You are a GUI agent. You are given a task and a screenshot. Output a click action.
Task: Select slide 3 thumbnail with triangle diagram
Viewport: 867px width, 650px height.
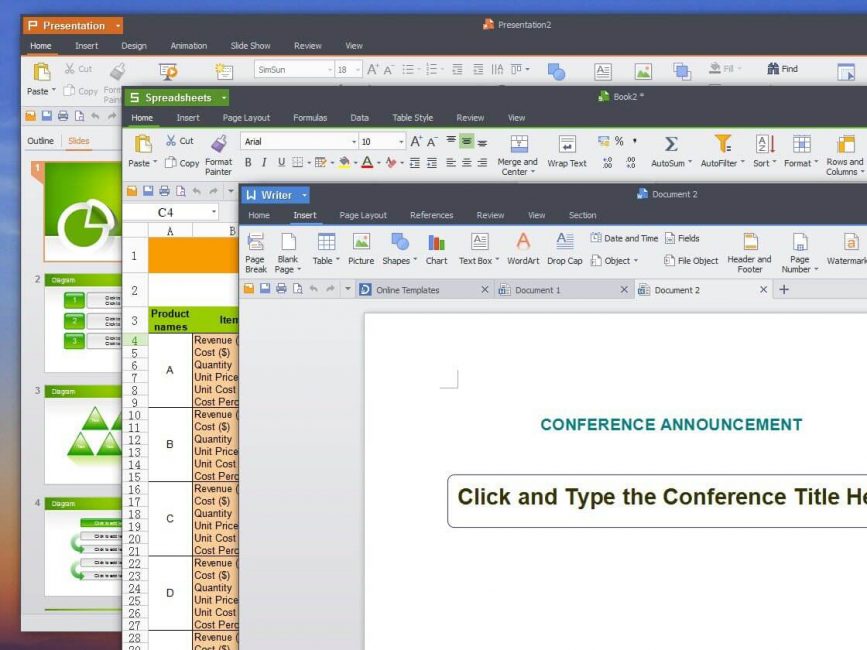(83, 434)
